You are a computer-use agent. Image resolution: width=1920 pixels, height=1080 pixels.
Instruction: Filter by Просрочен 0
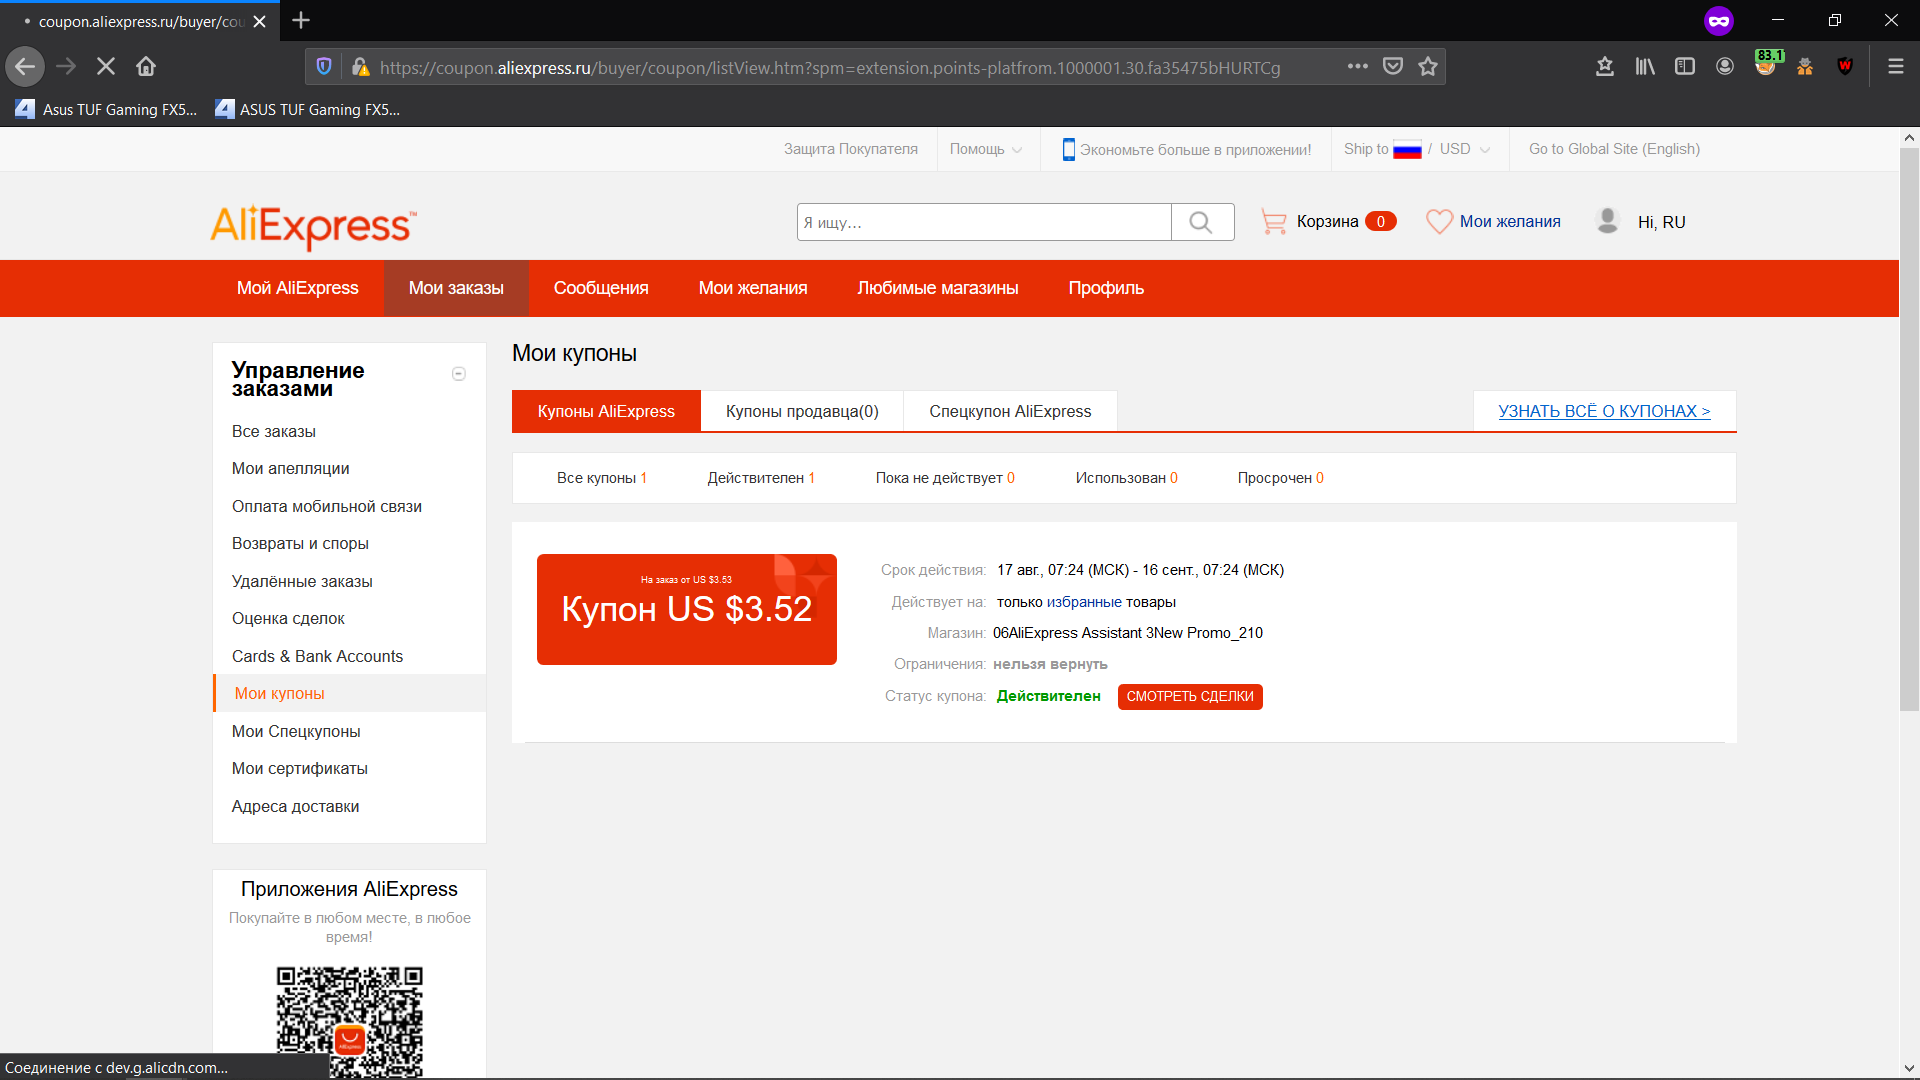click(x=1281, y=478)
